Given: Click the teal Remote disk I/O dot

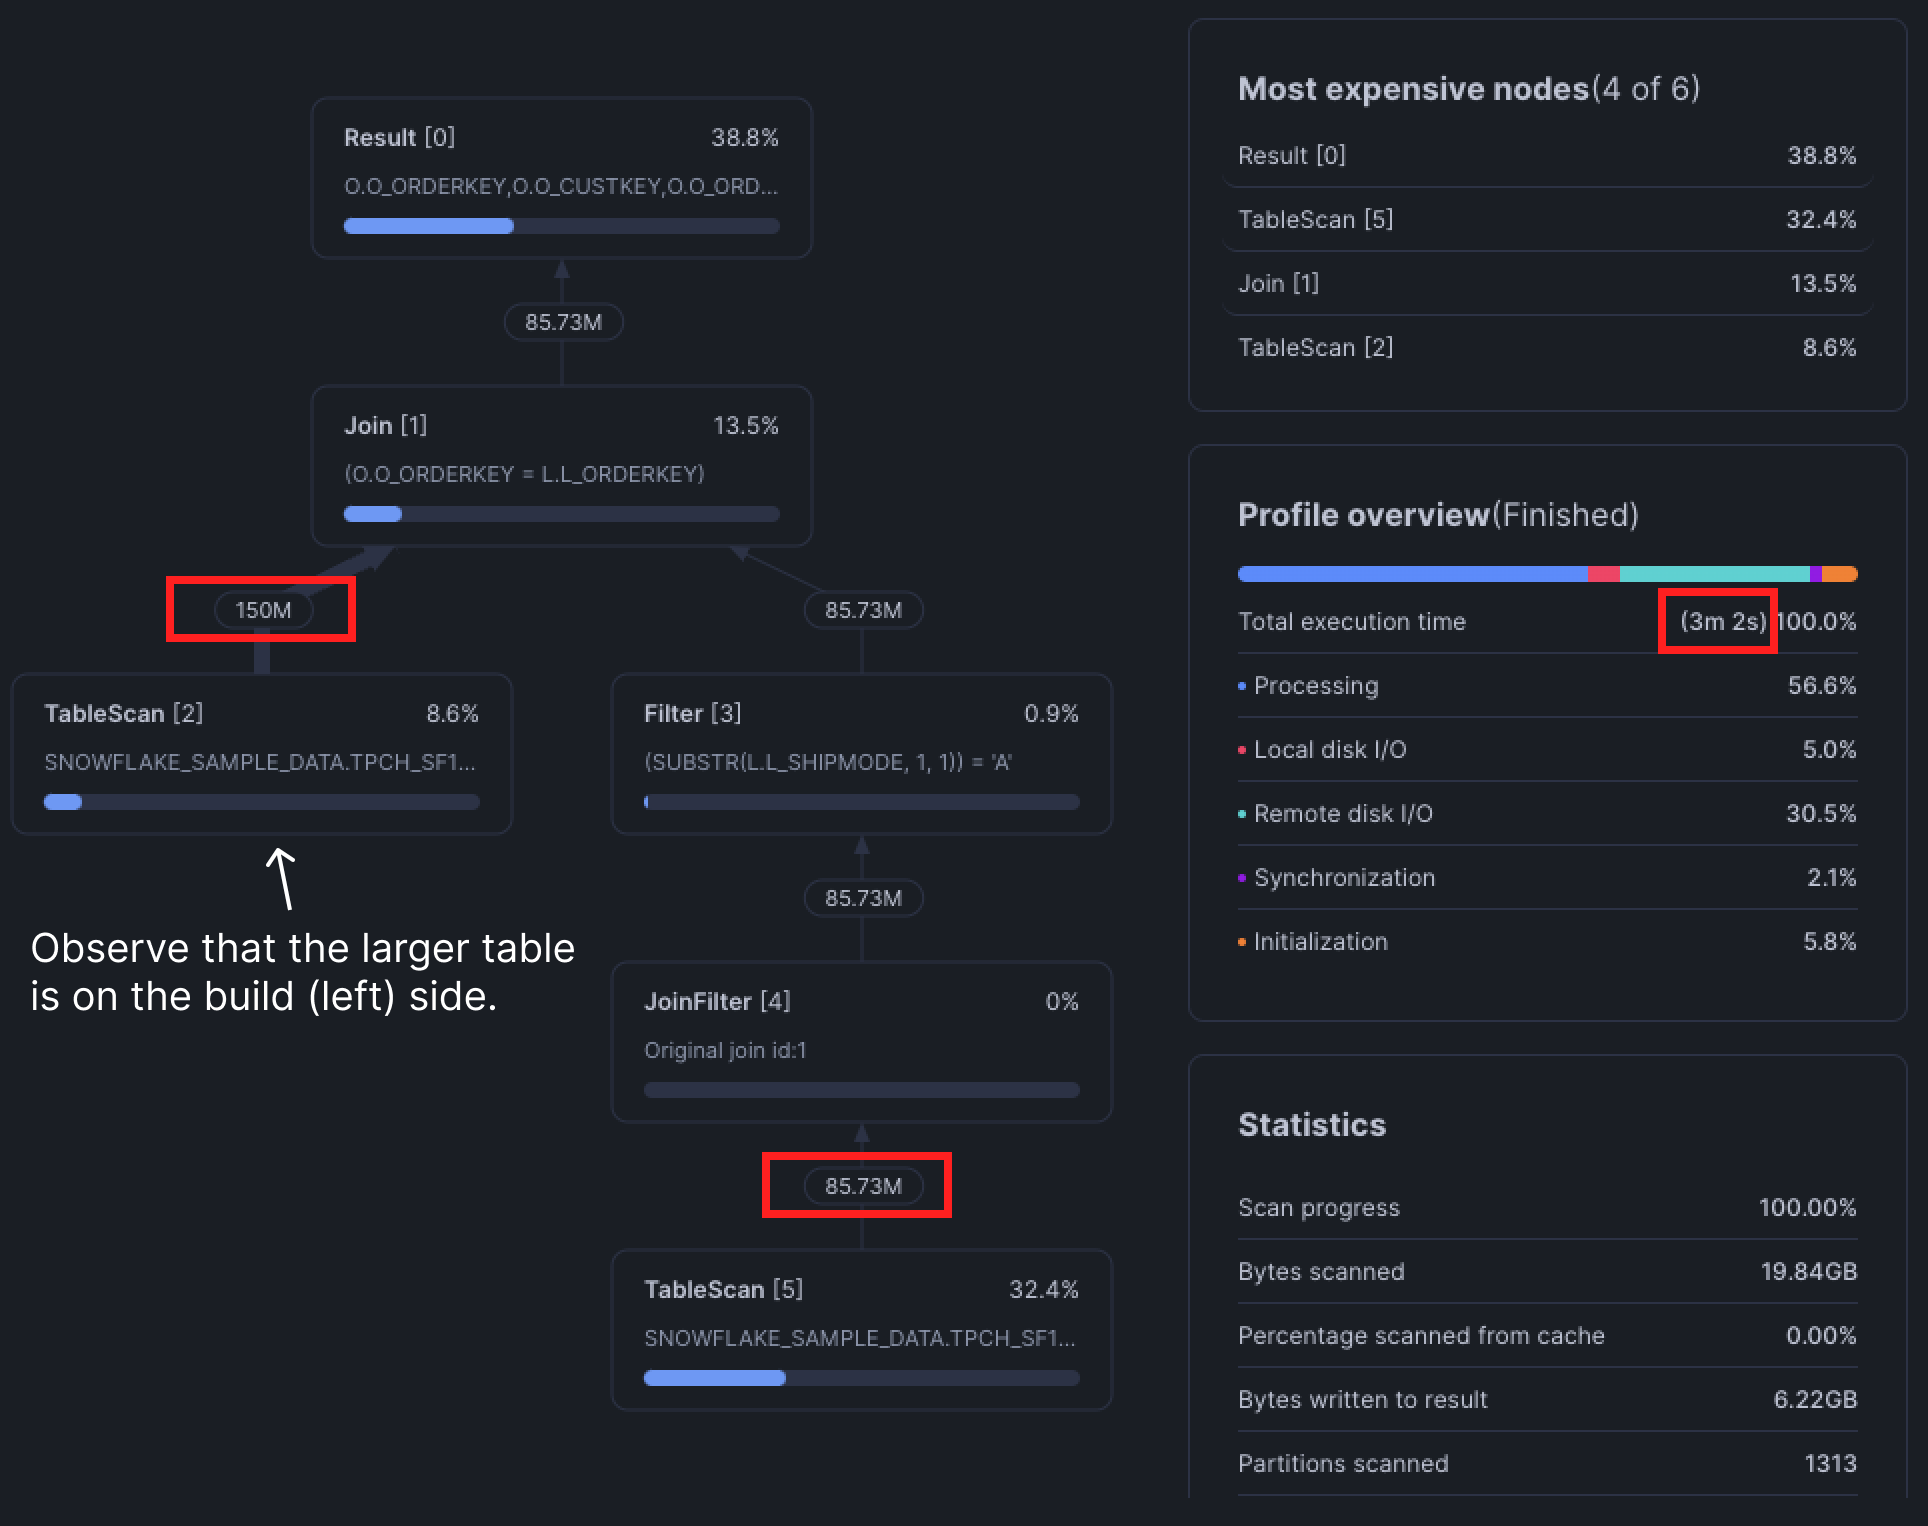Looking at the screenshot, I should (1242, 814).
